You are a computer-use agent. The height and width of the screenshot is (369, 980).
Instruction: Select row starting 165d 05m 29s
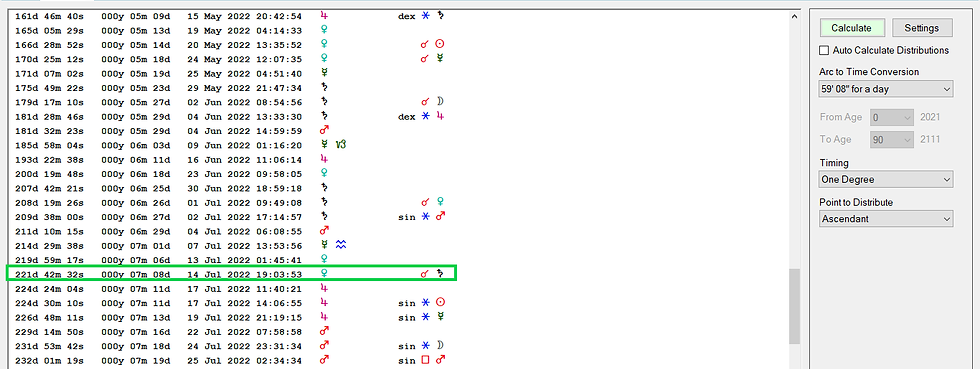point(172,30)
